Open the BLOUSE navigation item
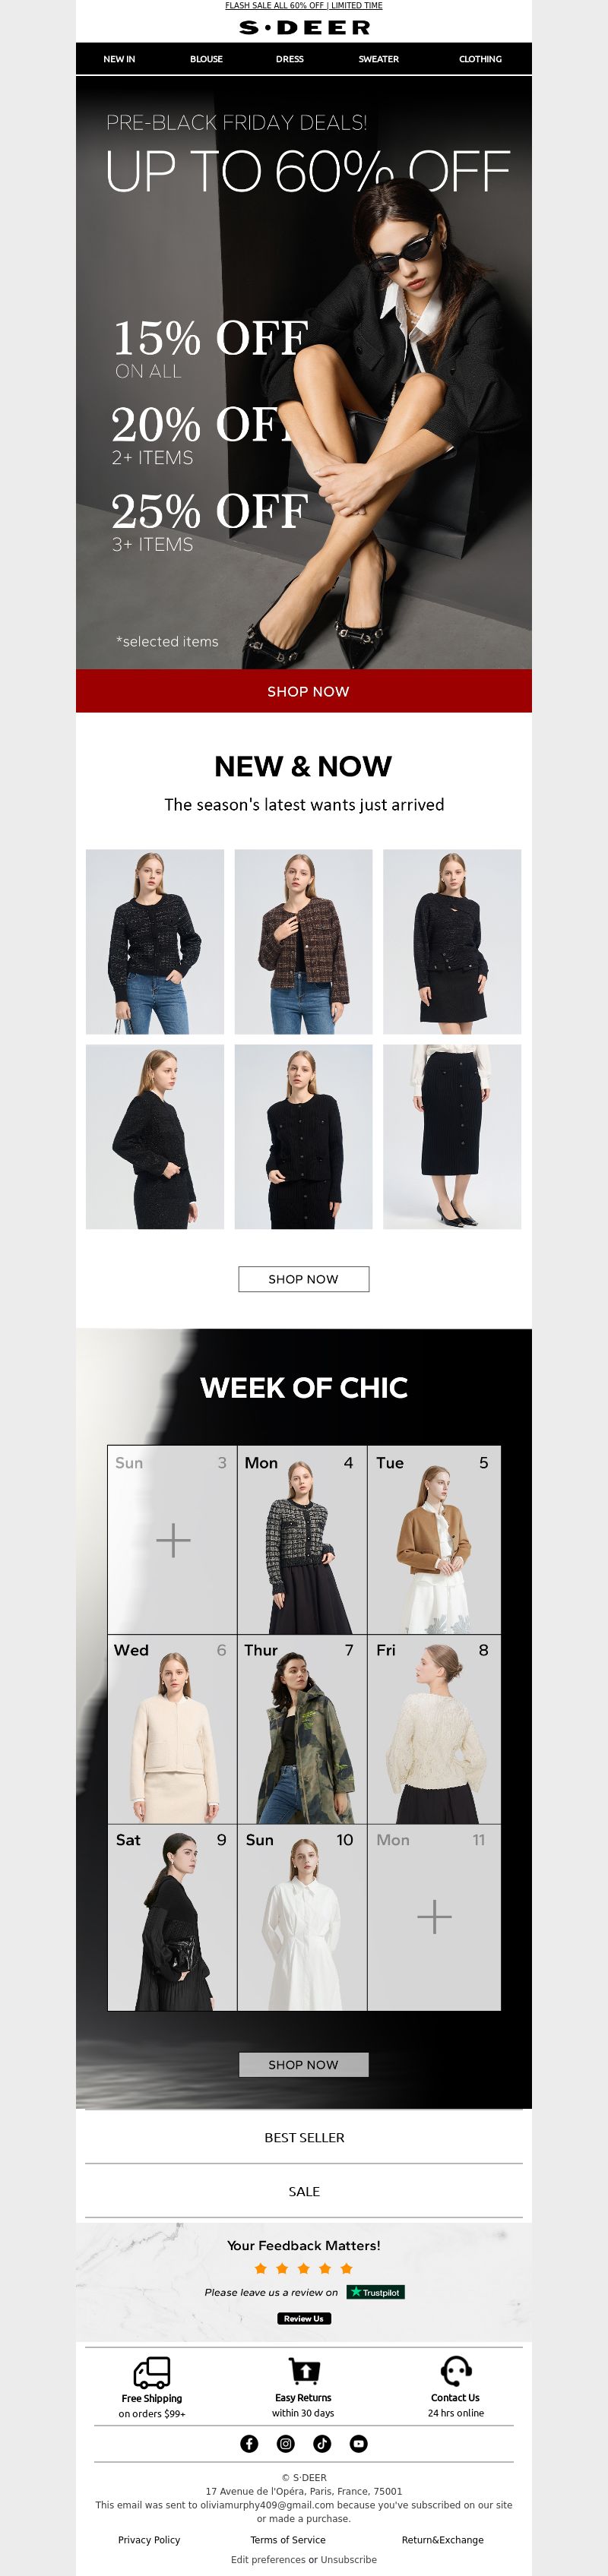Screen dimensions: 608x2576 (206, 59)
